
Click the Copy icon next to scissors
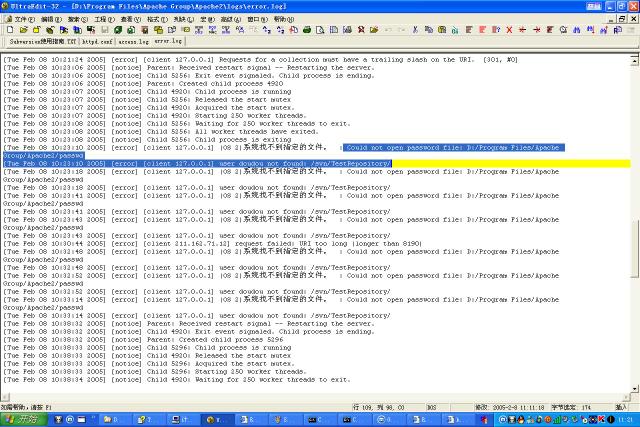[429, 30]
